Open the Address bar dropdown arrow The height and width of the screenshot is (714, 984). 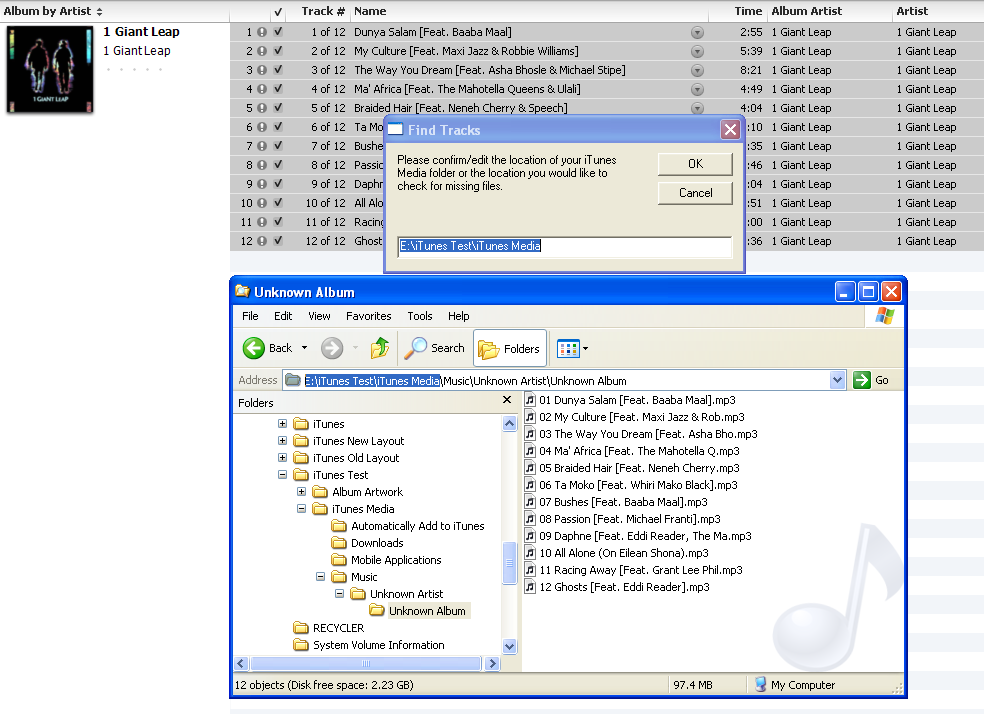tap(837, 380)
